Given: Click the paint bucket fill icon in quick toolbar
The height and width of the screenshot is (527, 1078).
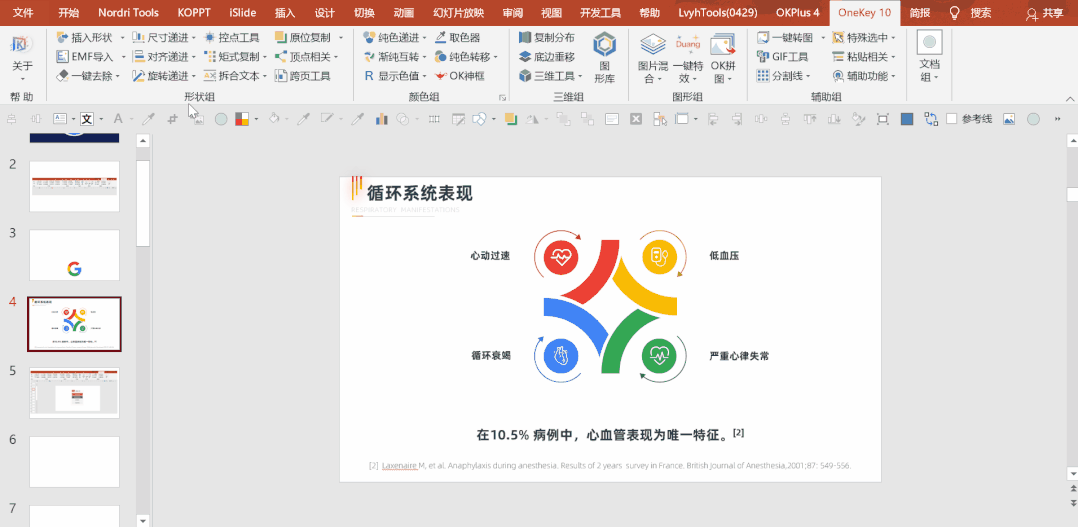Looking at the screenshot, I should pos(274,119).
